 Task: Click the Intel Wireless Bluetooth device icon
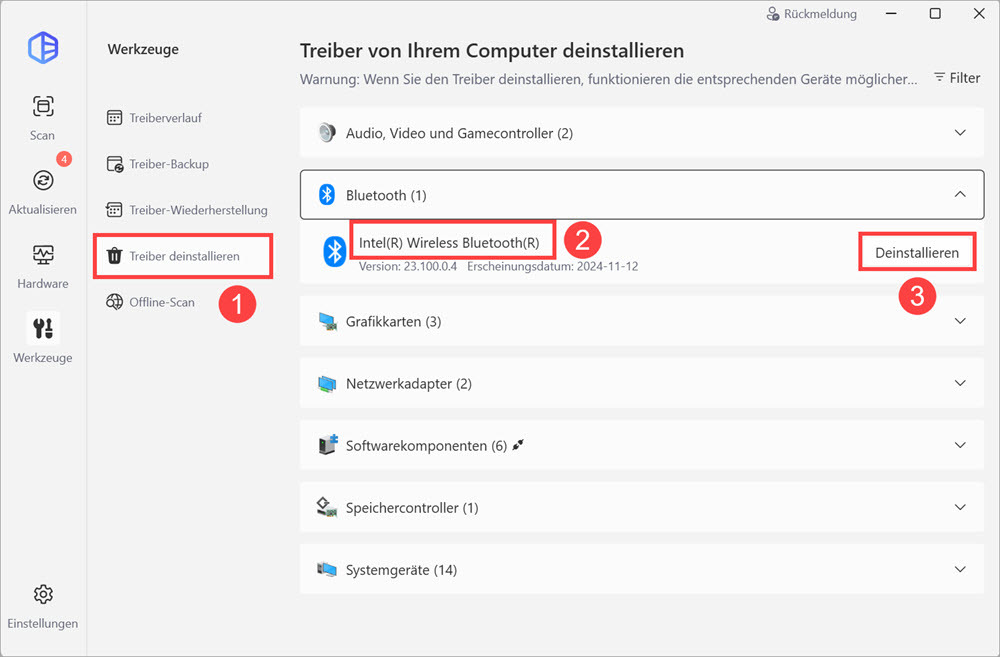coord(334,251)
